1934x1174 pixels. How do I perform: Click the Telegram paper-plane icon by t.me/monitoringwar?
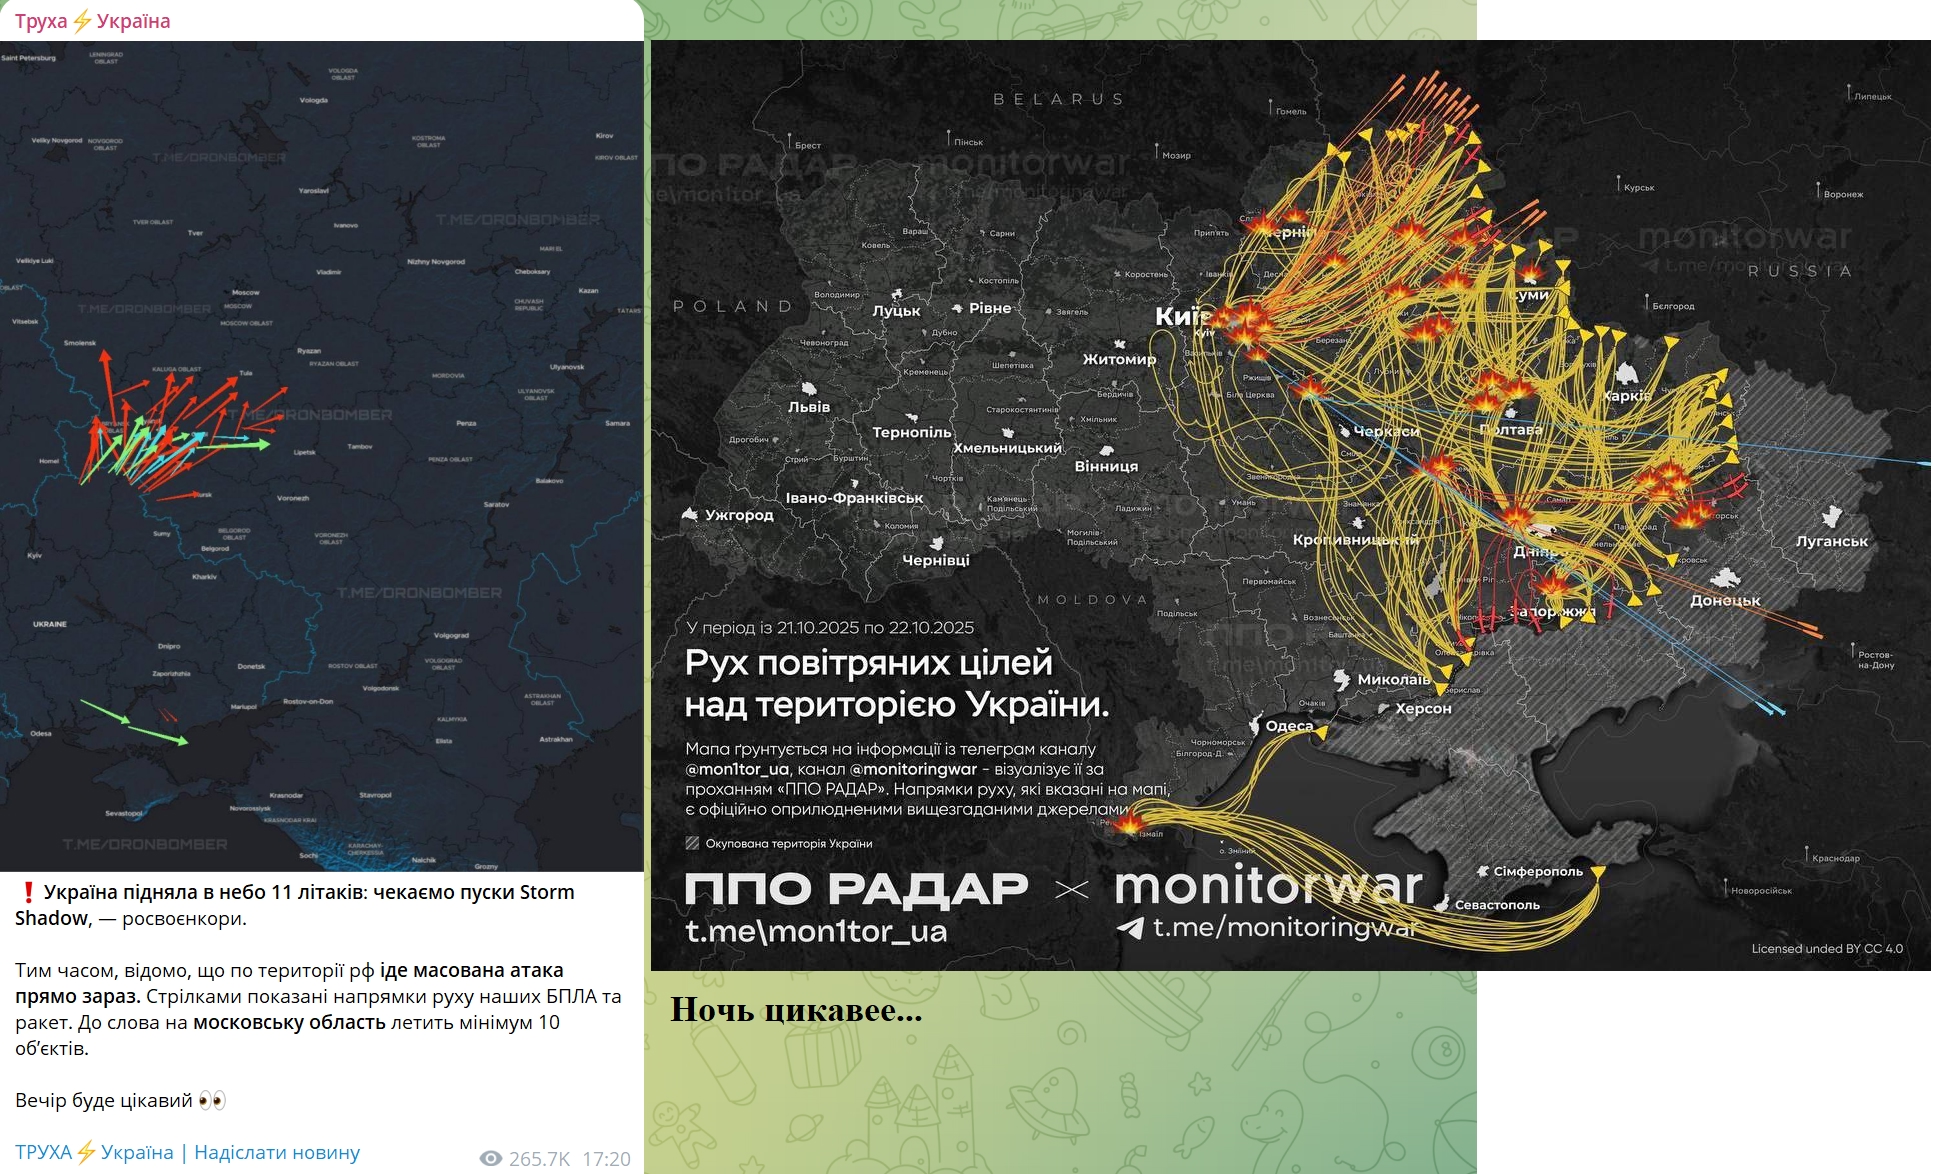tap(1130, 928)
